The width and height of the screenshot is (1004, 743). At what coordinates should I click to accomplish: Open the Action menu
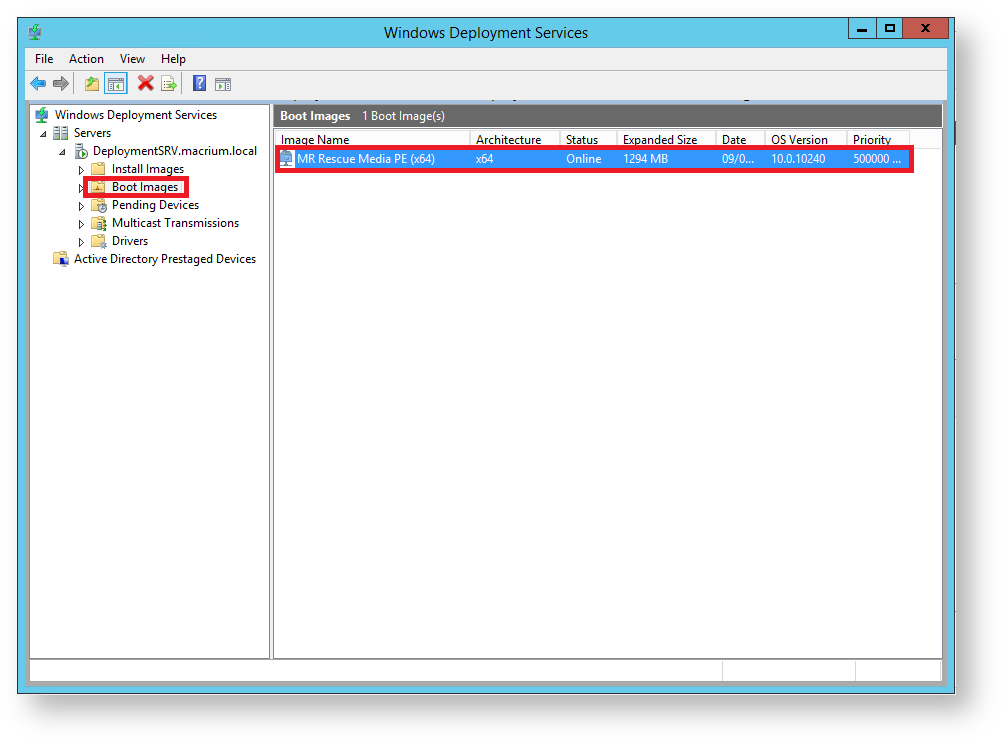(x=86, y=59)
